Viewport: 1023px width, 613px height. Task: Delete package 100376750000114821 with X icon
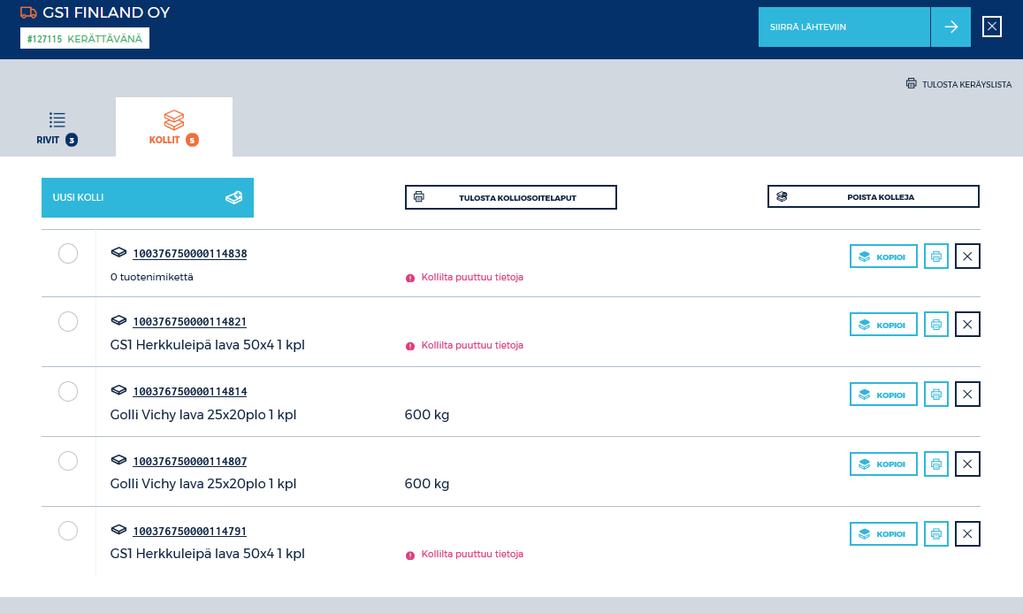coord(968,324)
